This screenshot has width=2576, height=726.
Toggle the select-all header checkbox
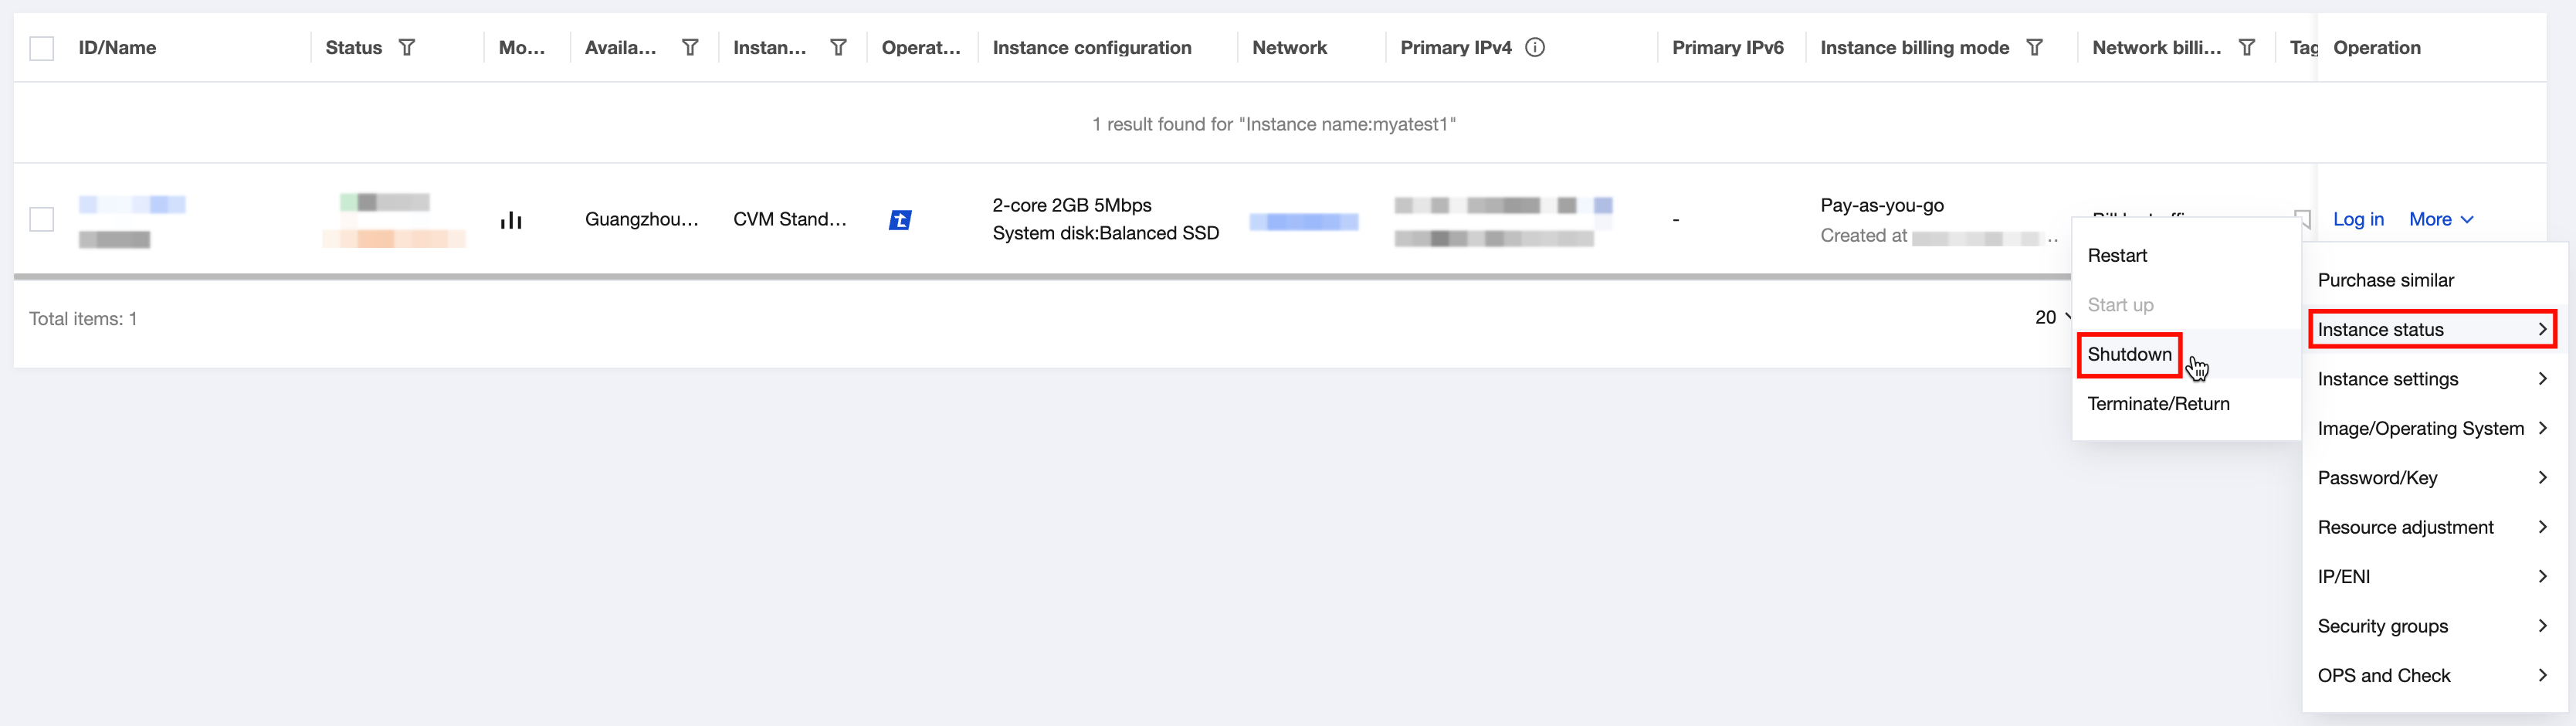[42, 48]
